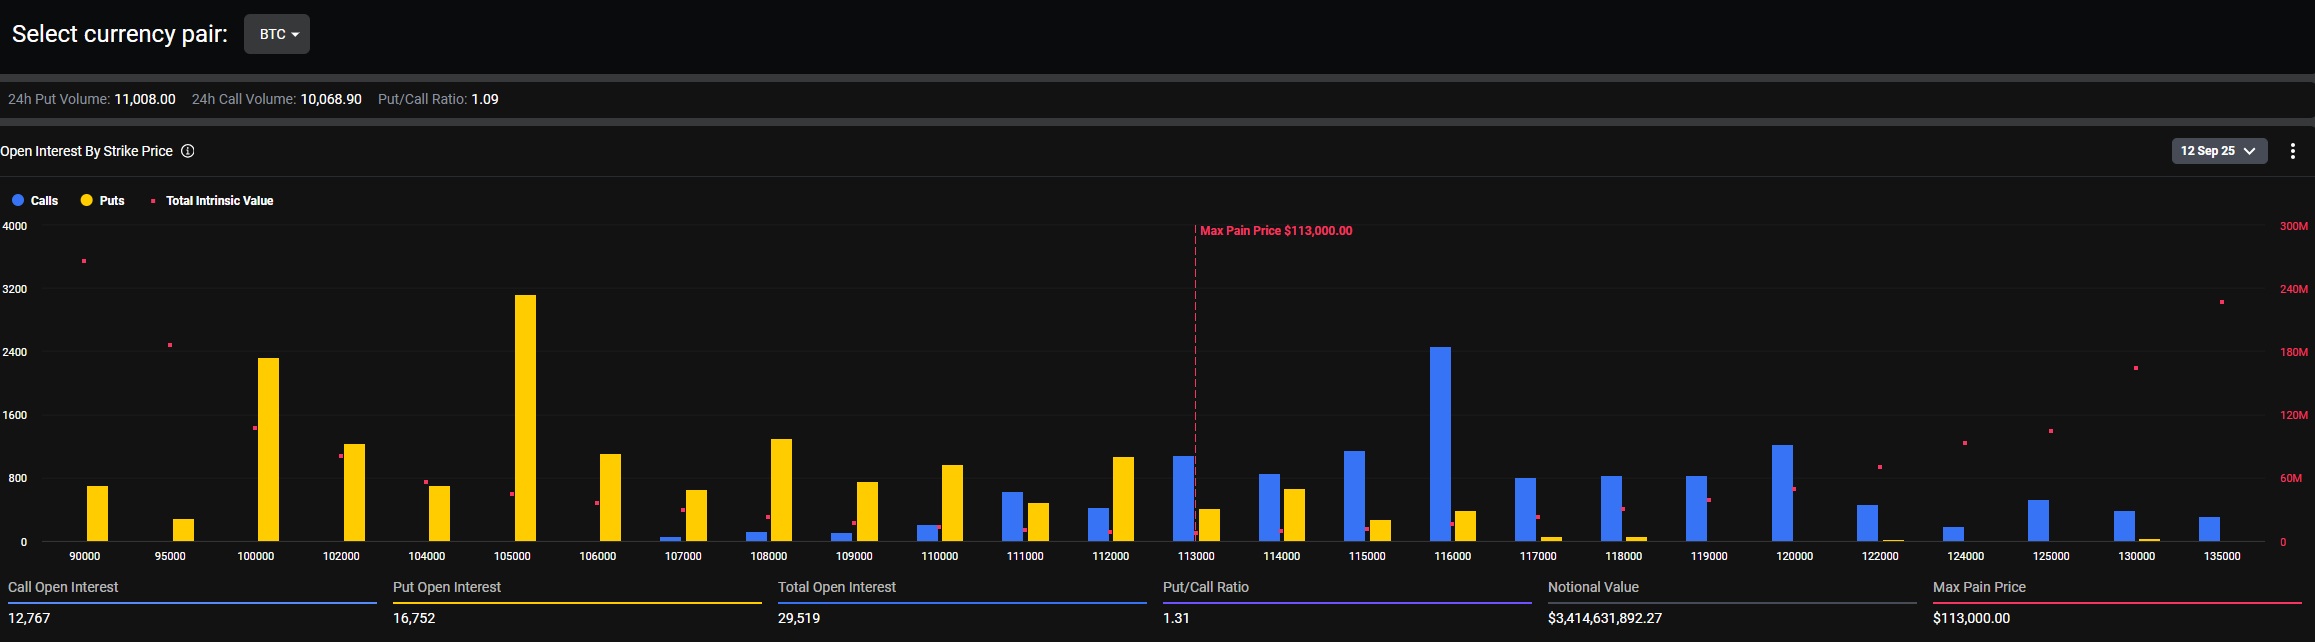
Task: Toggle the Puts series in legend
Action: (x=112, y=201)
